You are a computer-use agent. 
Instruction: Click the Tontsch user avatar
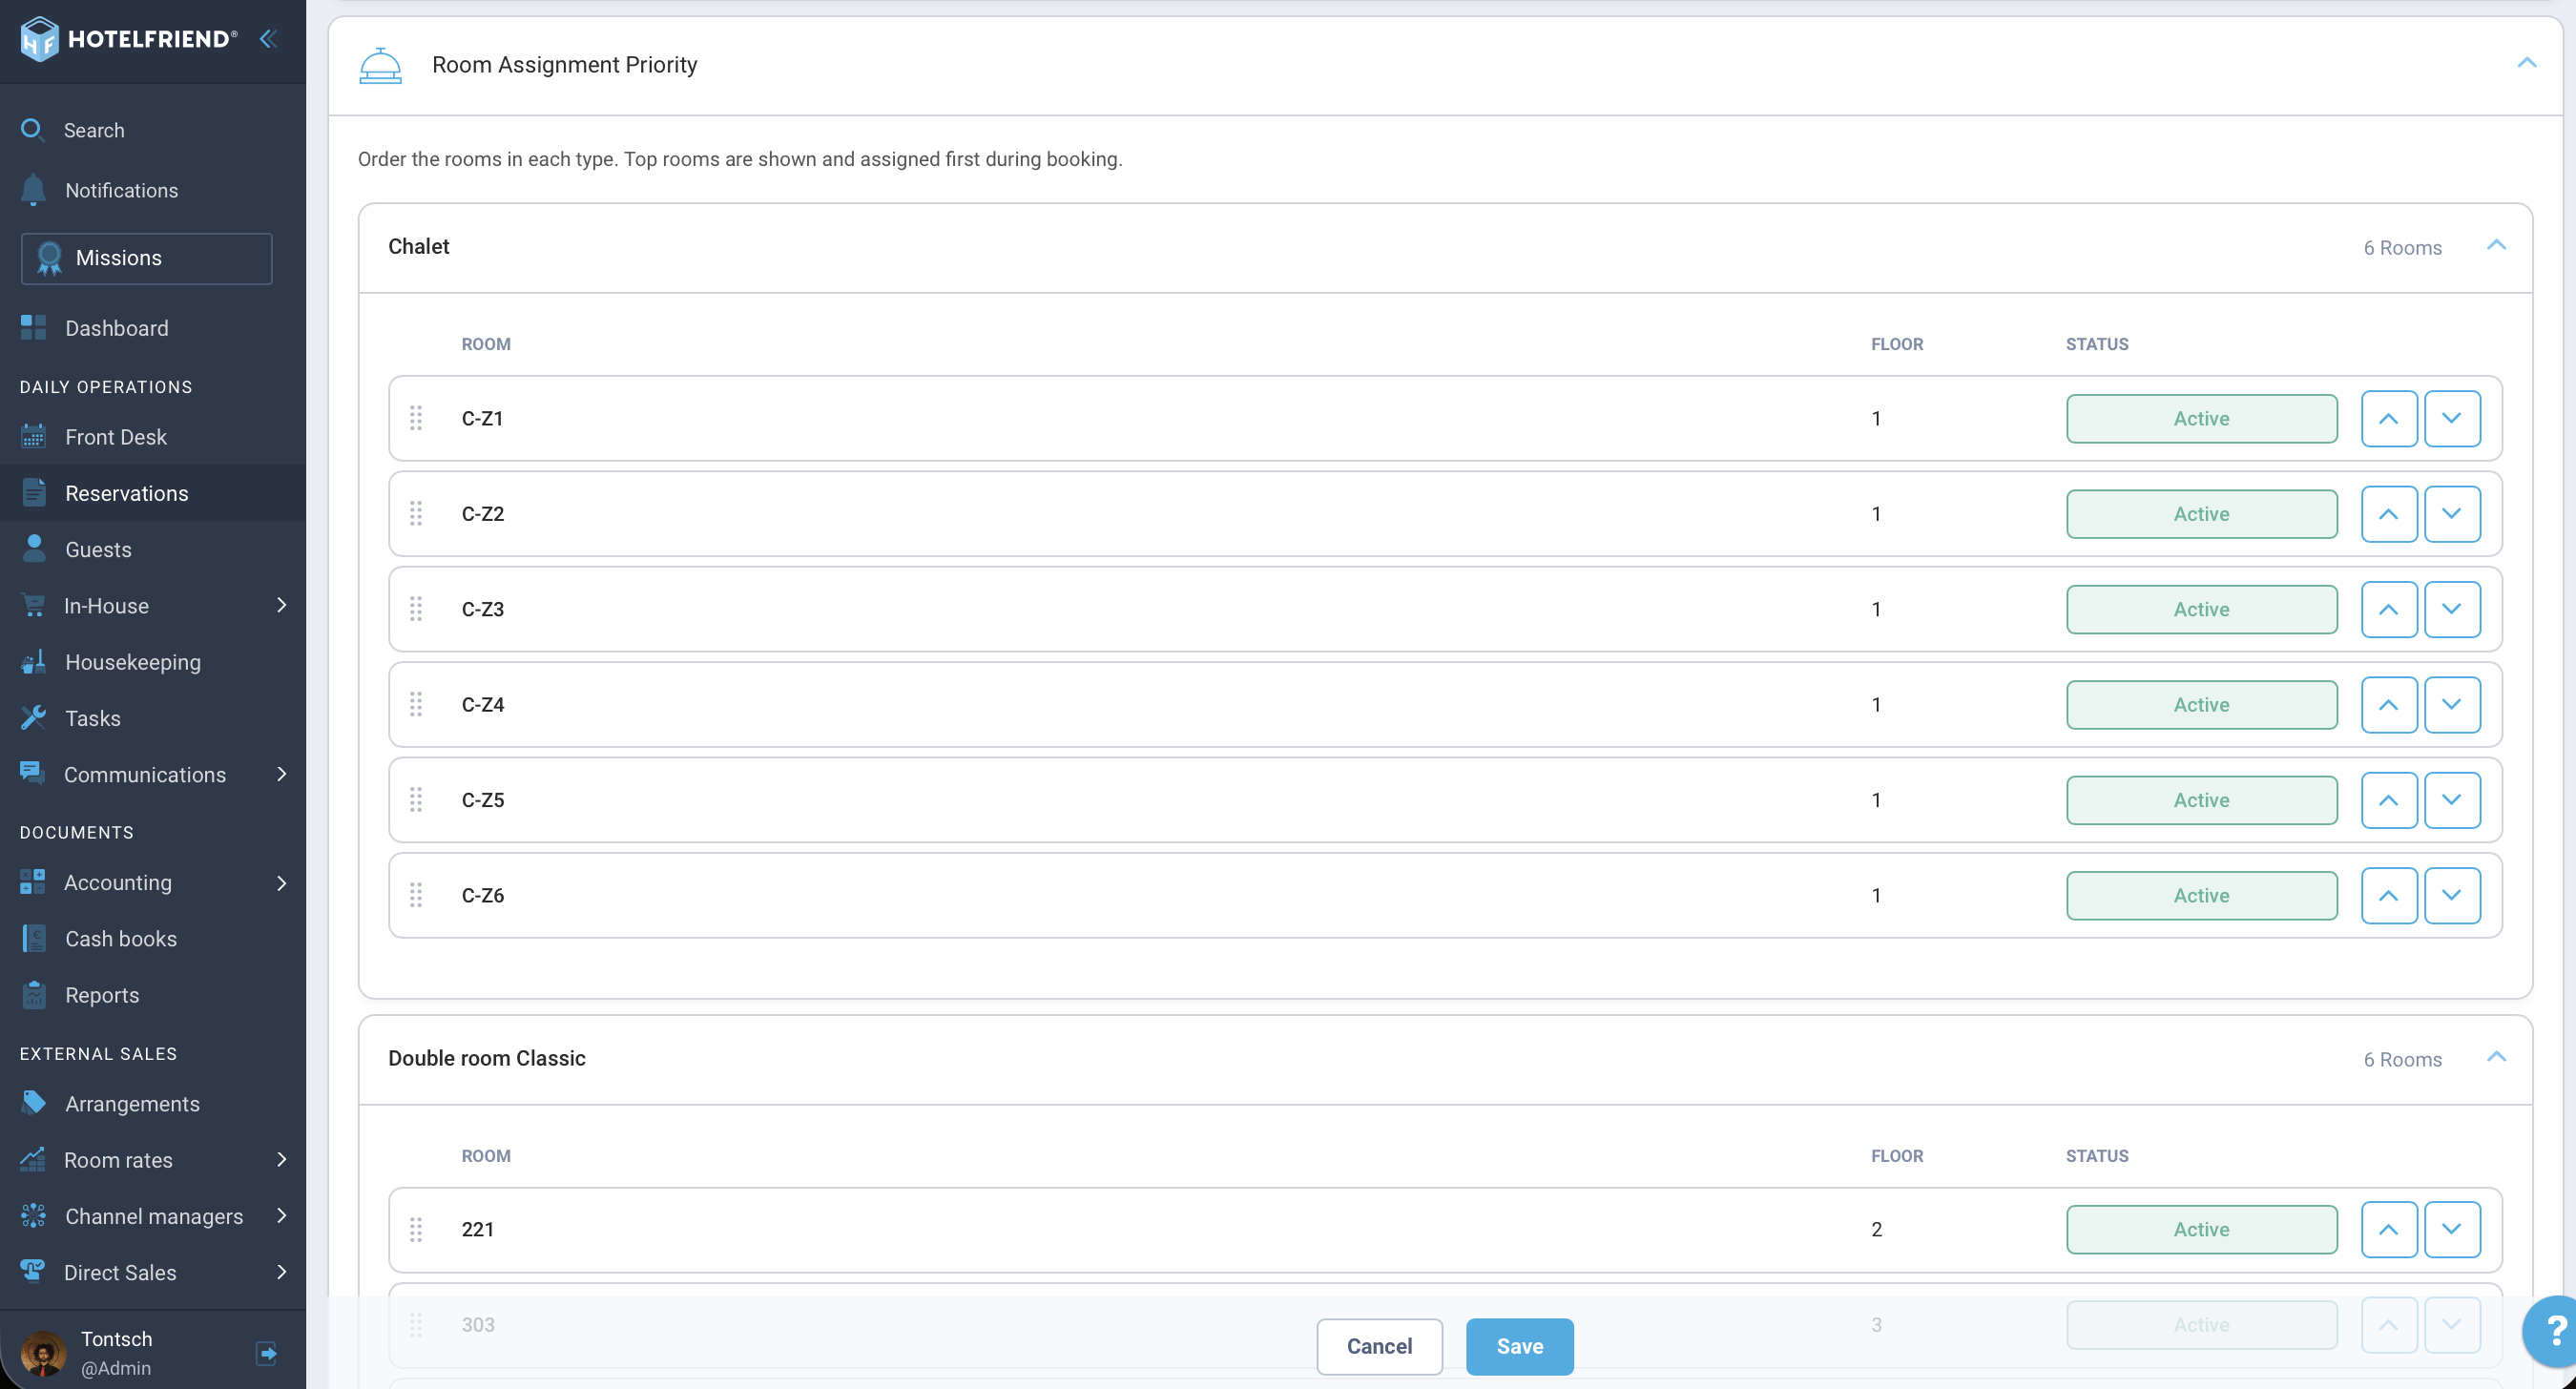pos(43,1354)
